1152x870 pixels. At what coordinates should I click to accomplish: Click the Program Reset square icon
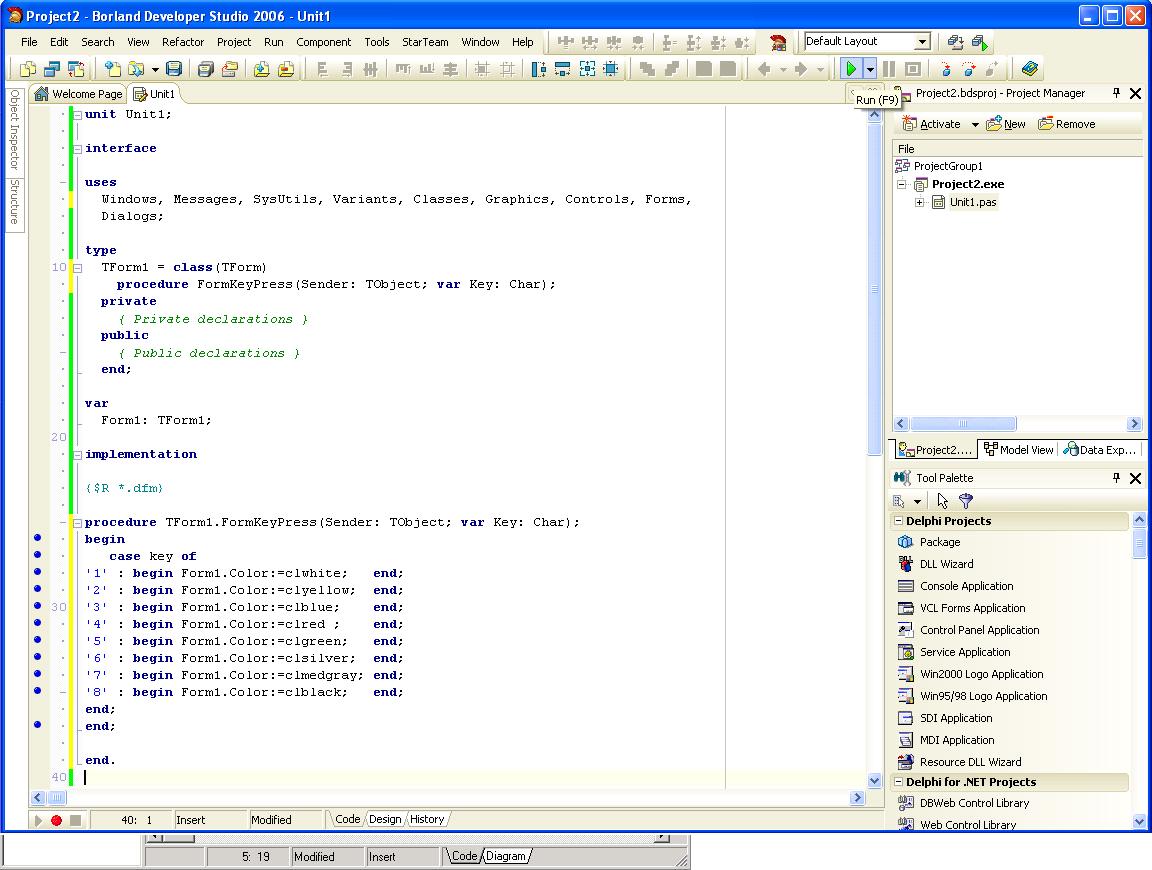click(x=913, y=69)
